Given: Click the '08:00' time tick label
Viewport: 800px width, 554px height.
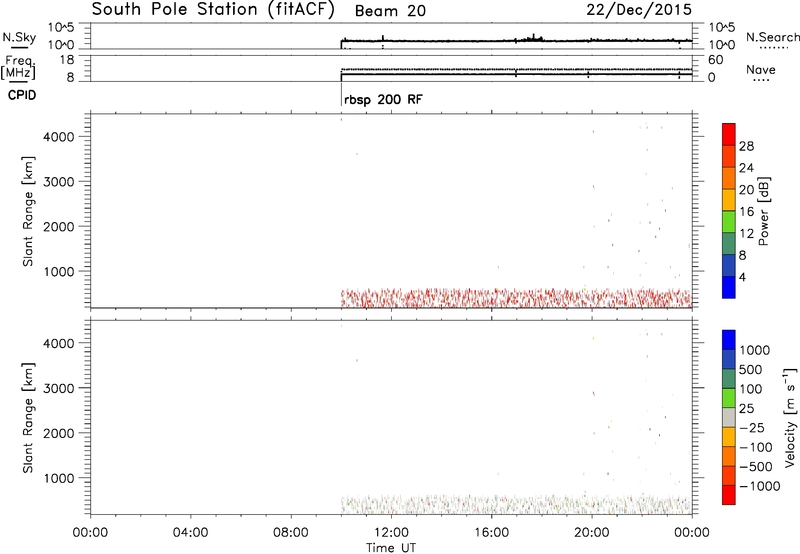Looking at the screenshot, I should (x=291, y=533).
